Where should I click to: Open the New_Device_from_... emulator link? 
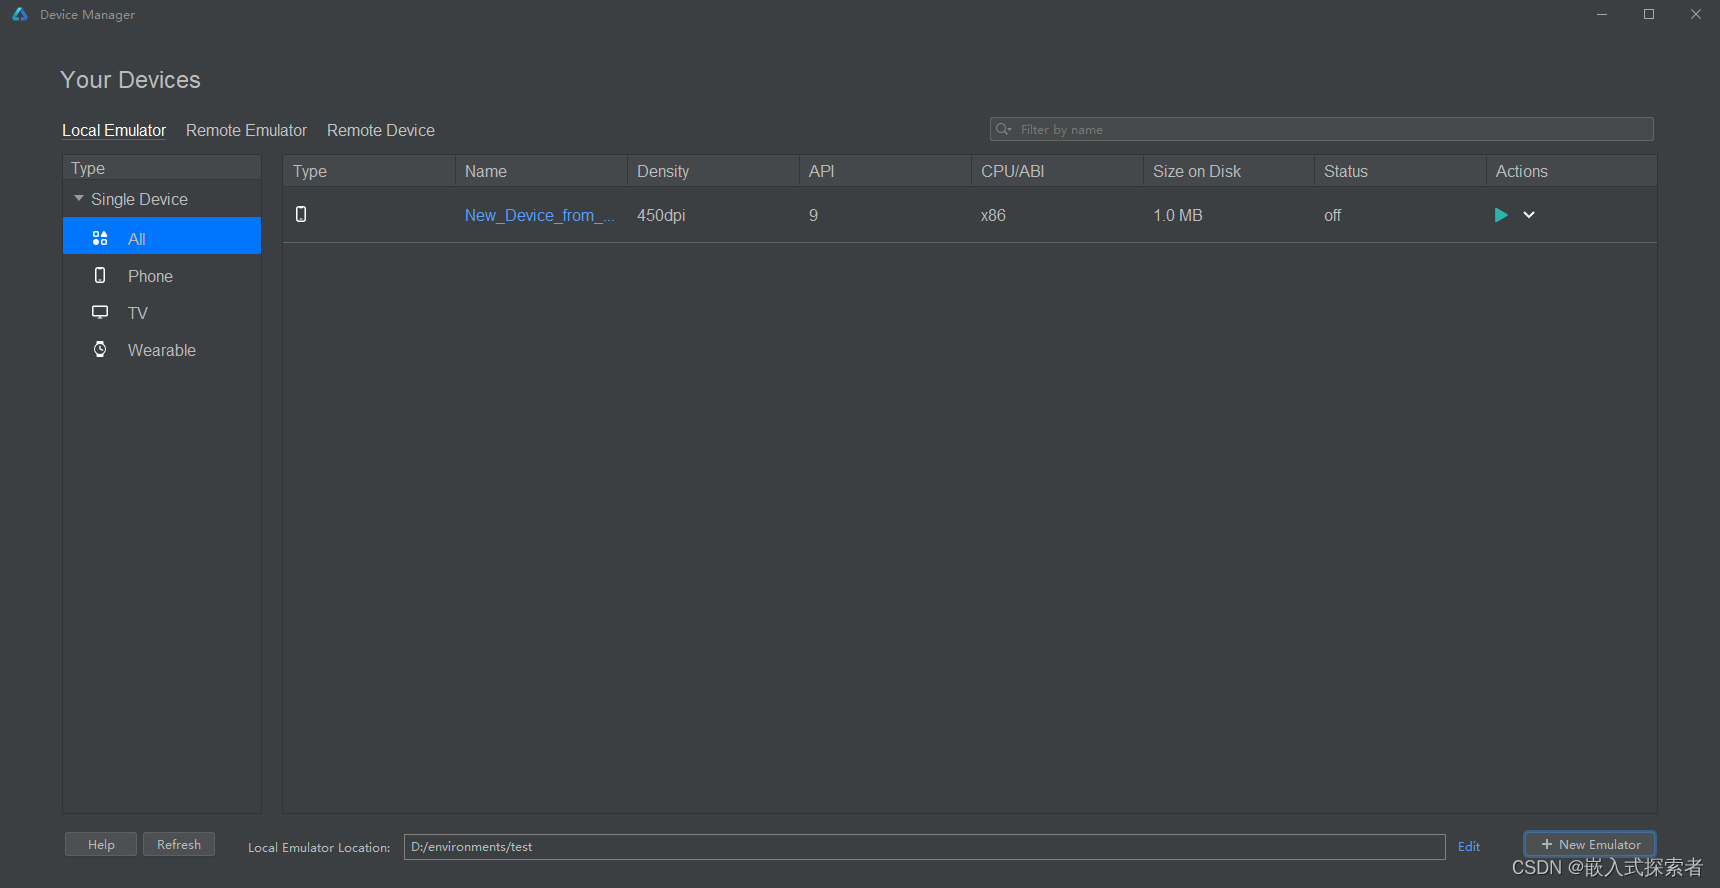540,215
